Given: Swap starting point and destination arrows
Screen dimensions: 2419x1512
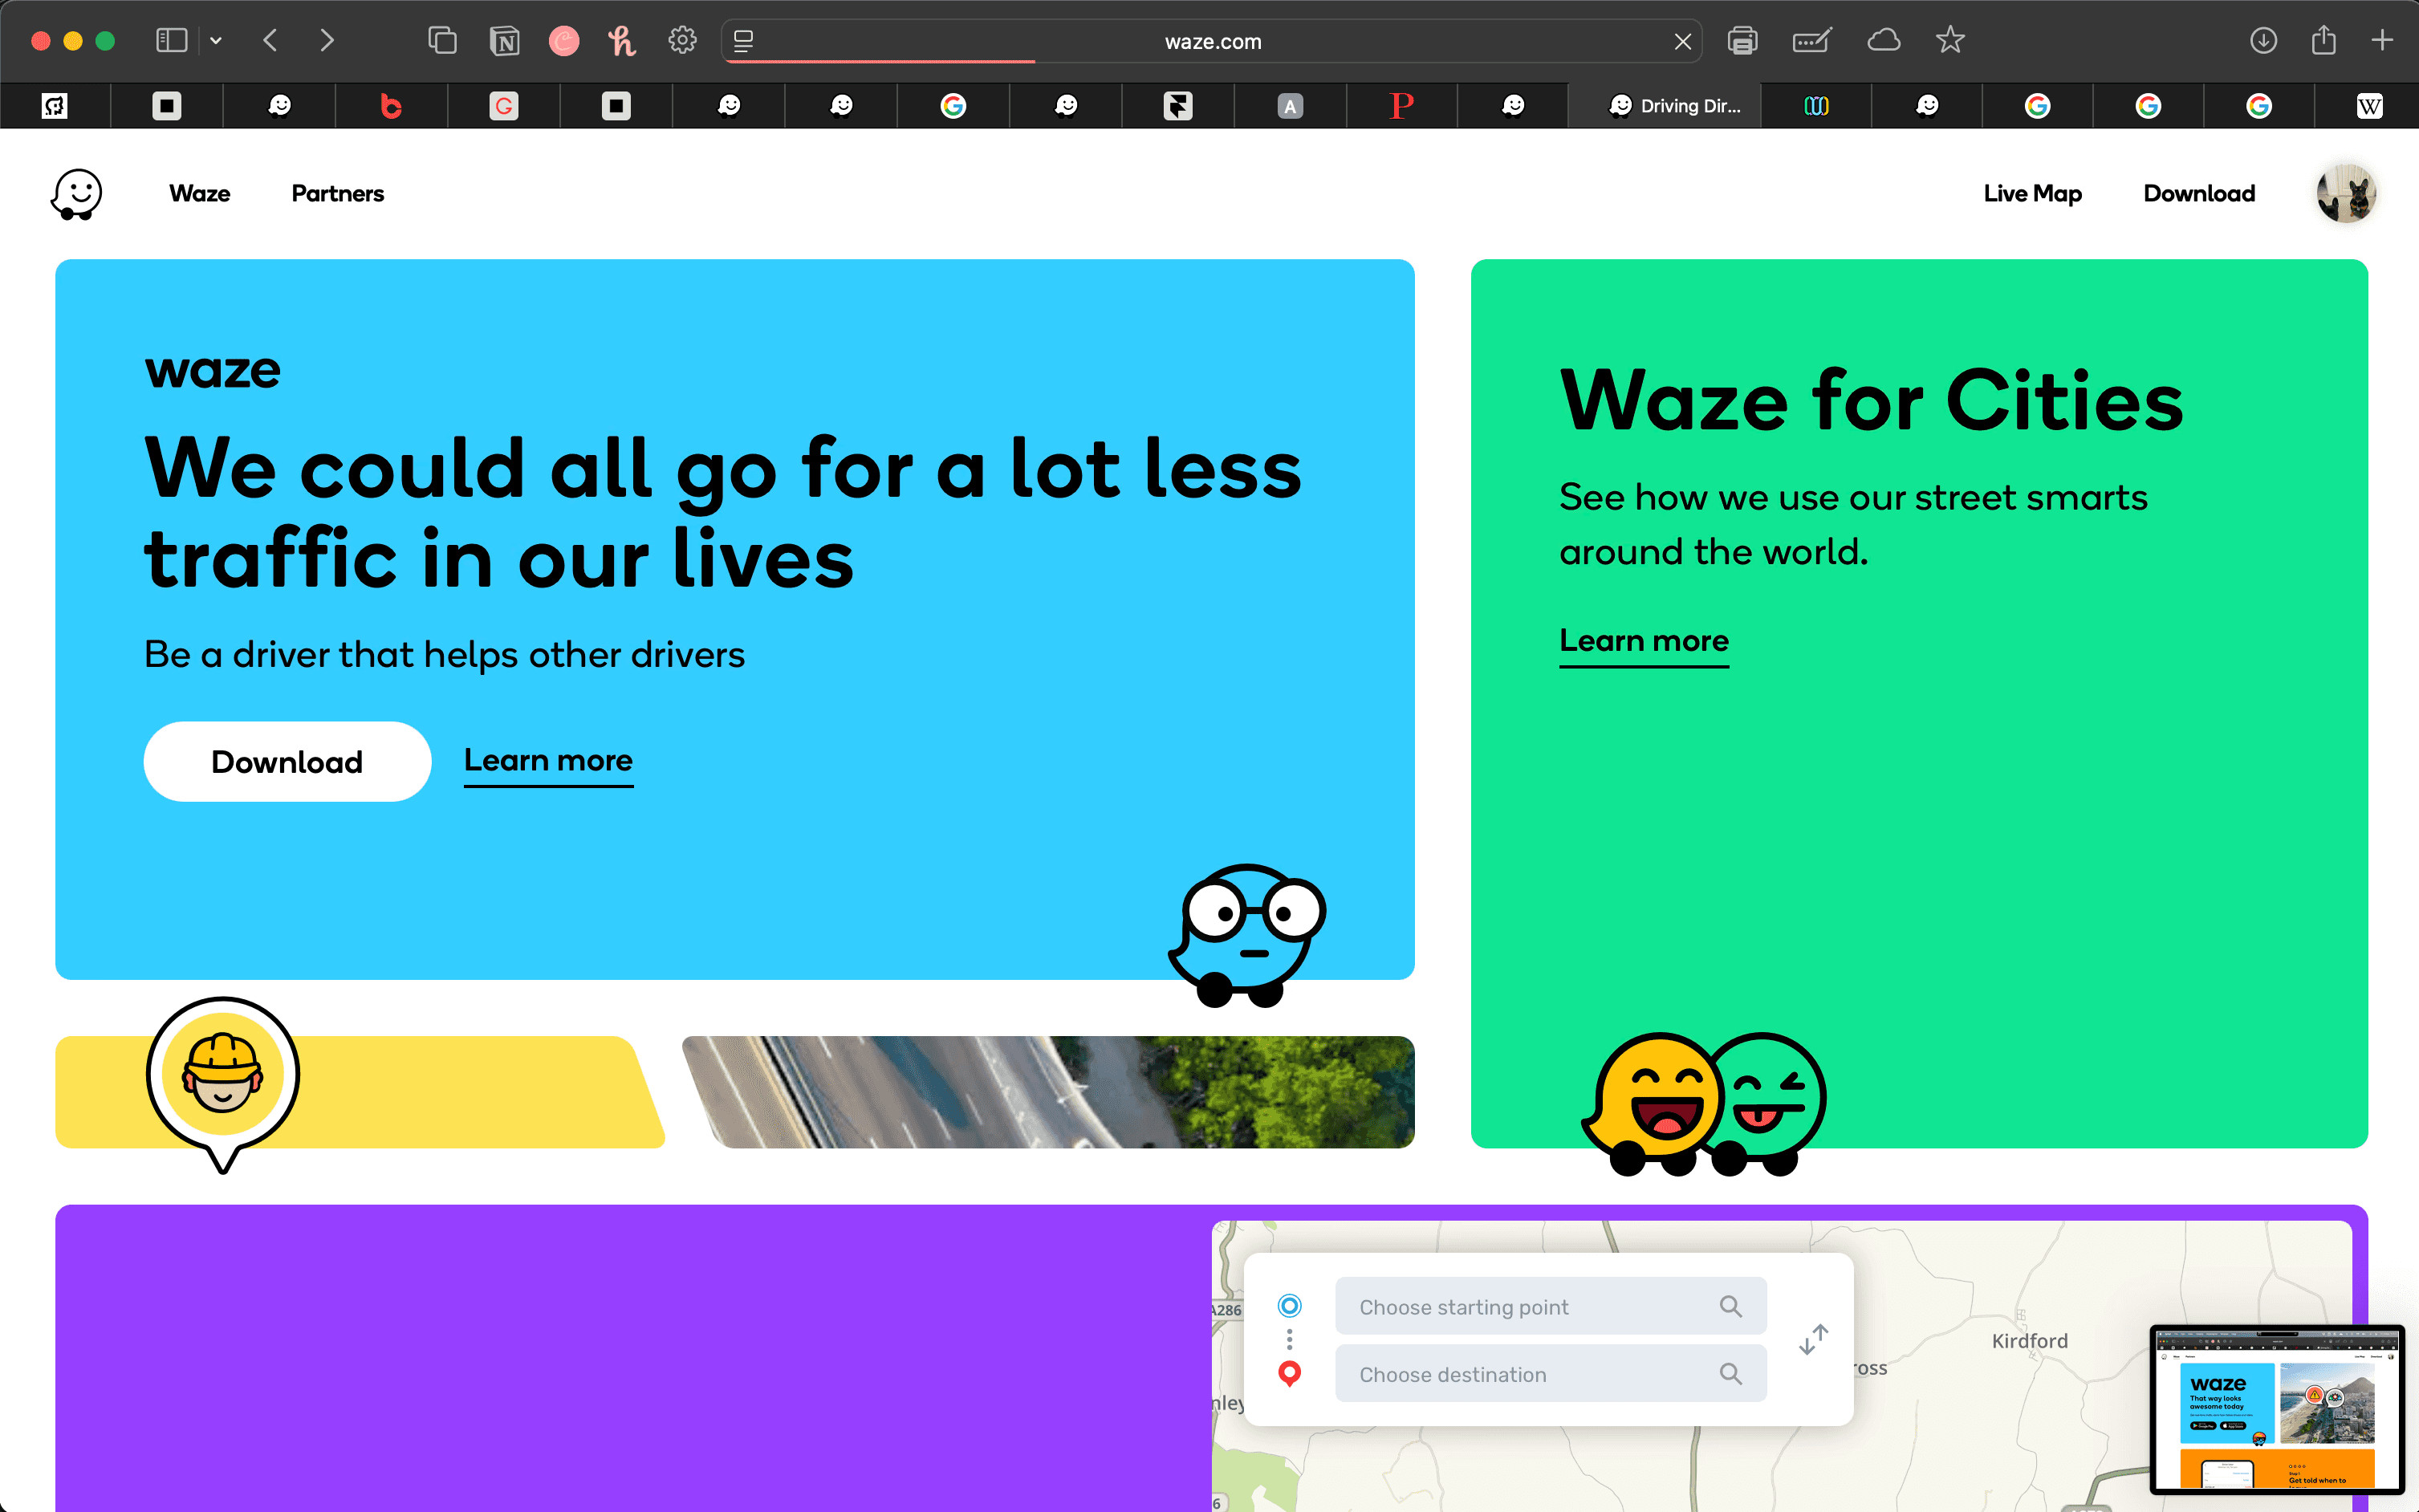Looking at the screenshot, I should pos(1813,1339).
